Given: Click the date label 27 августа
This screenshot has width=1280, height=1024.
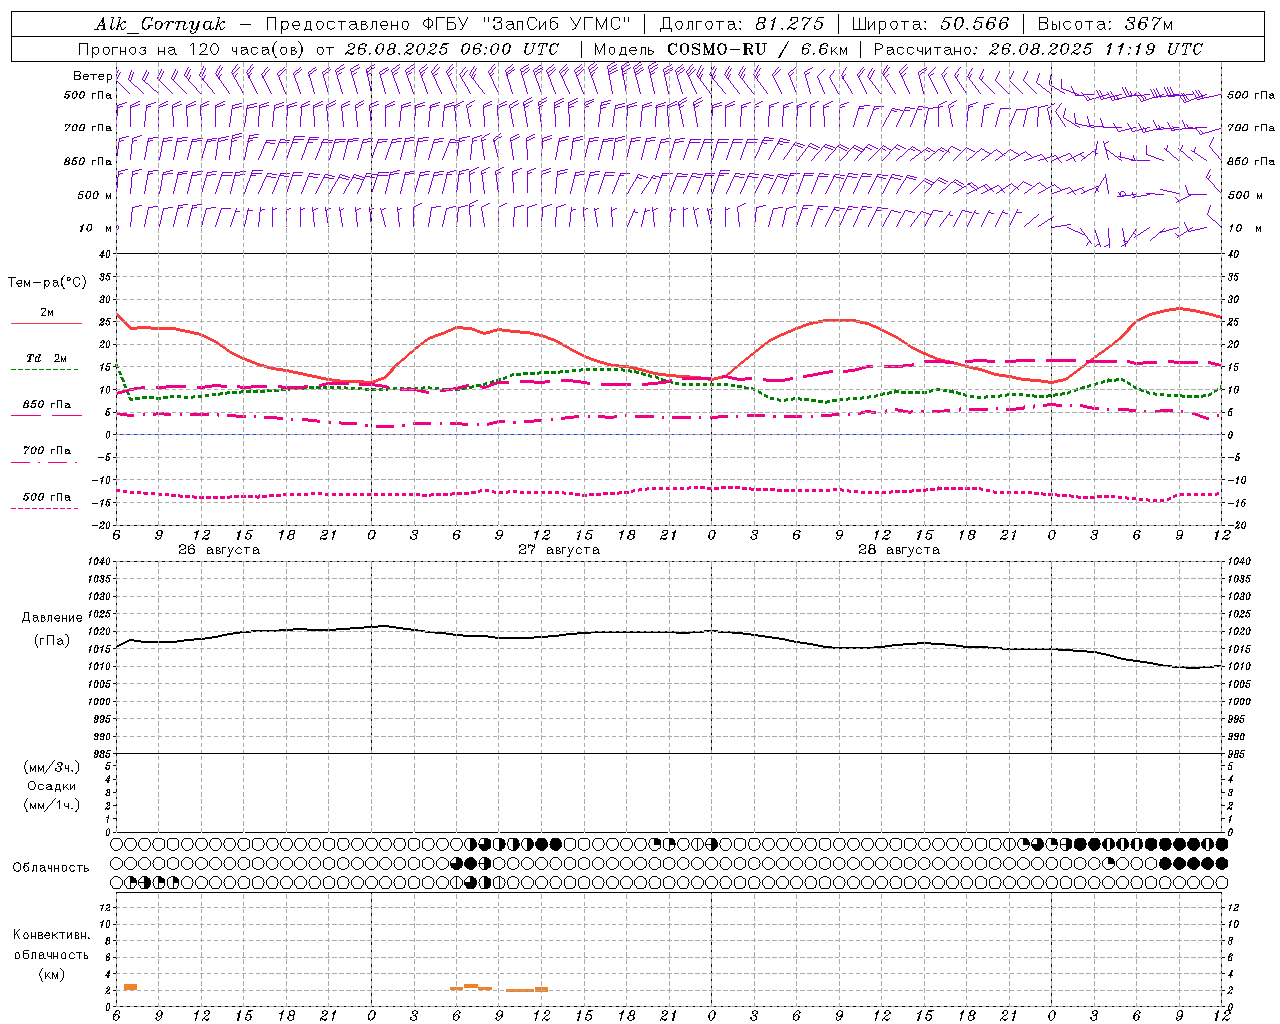Looking at the screenshot, I should 559,550.
